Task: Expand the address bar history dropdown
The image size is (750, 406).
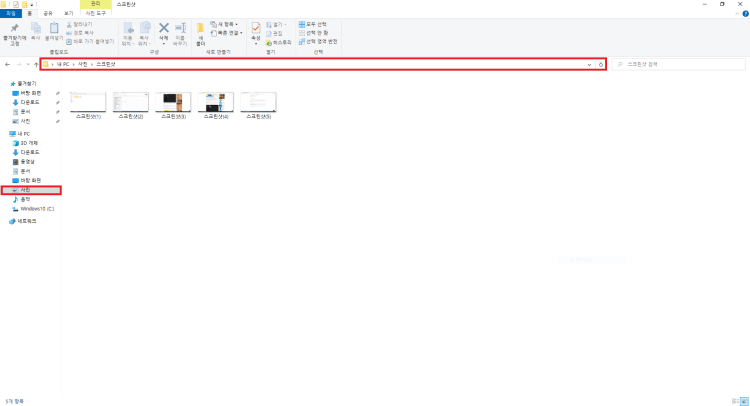Action: (589, 64)
